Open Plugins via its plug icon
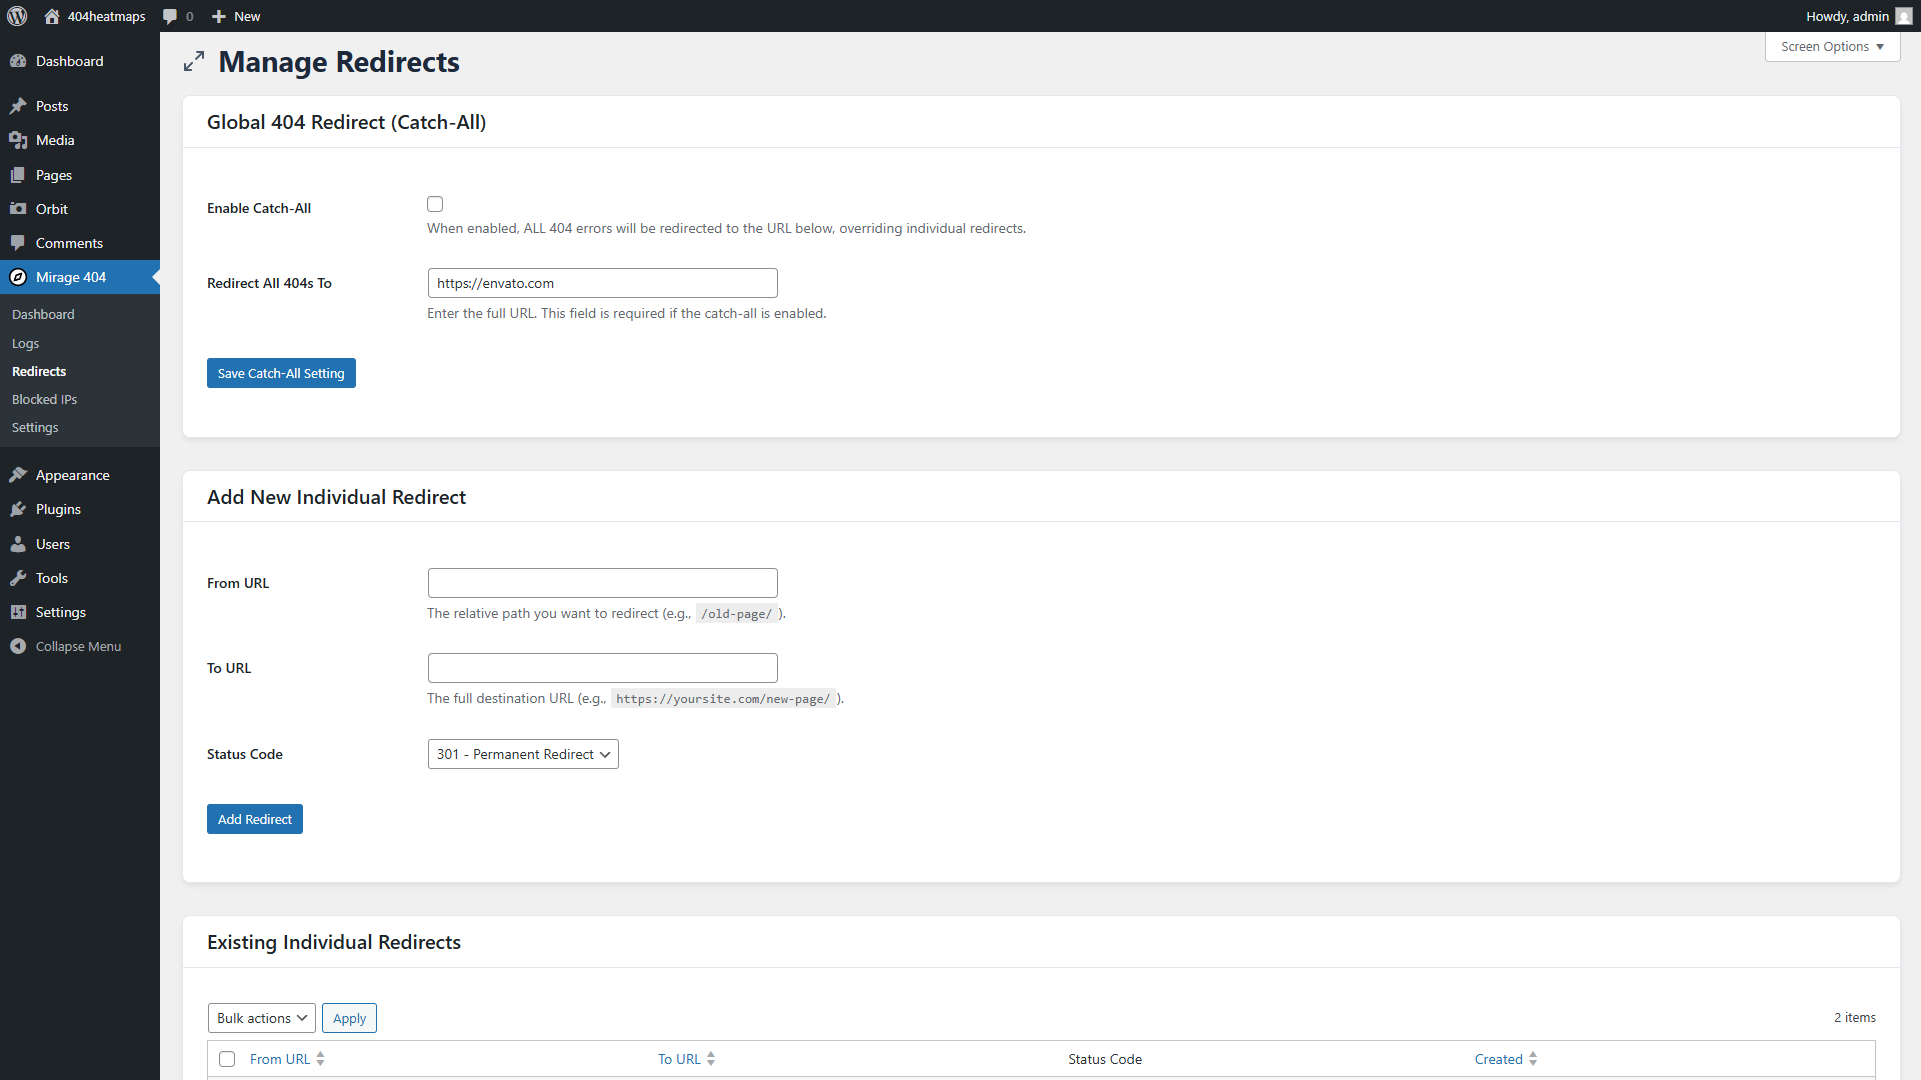Screen dimensions: 1921x1080 (18, 509)
